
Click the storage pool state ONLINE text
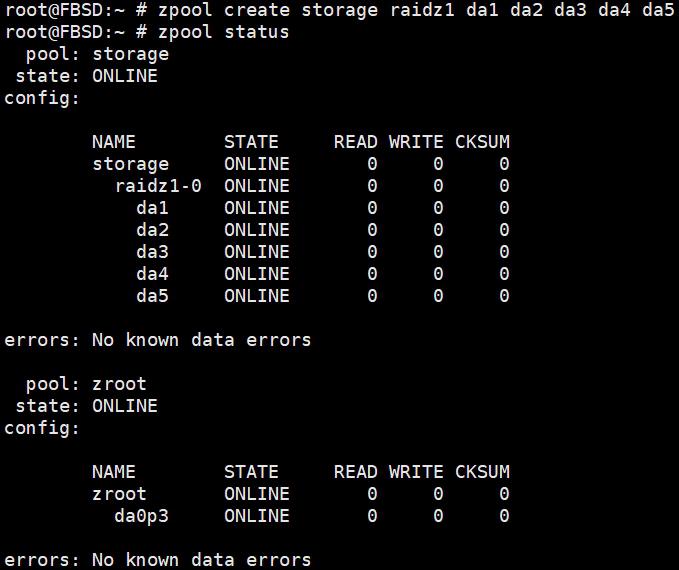coord(125,76)
